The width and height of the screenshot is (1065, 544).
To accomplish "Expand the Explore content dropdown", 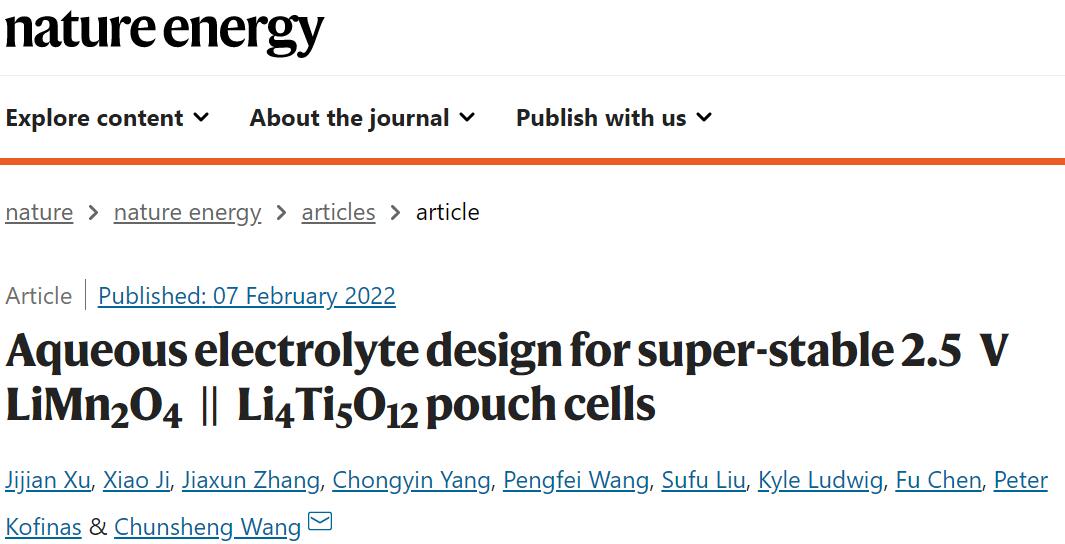I will click(107, 118).
